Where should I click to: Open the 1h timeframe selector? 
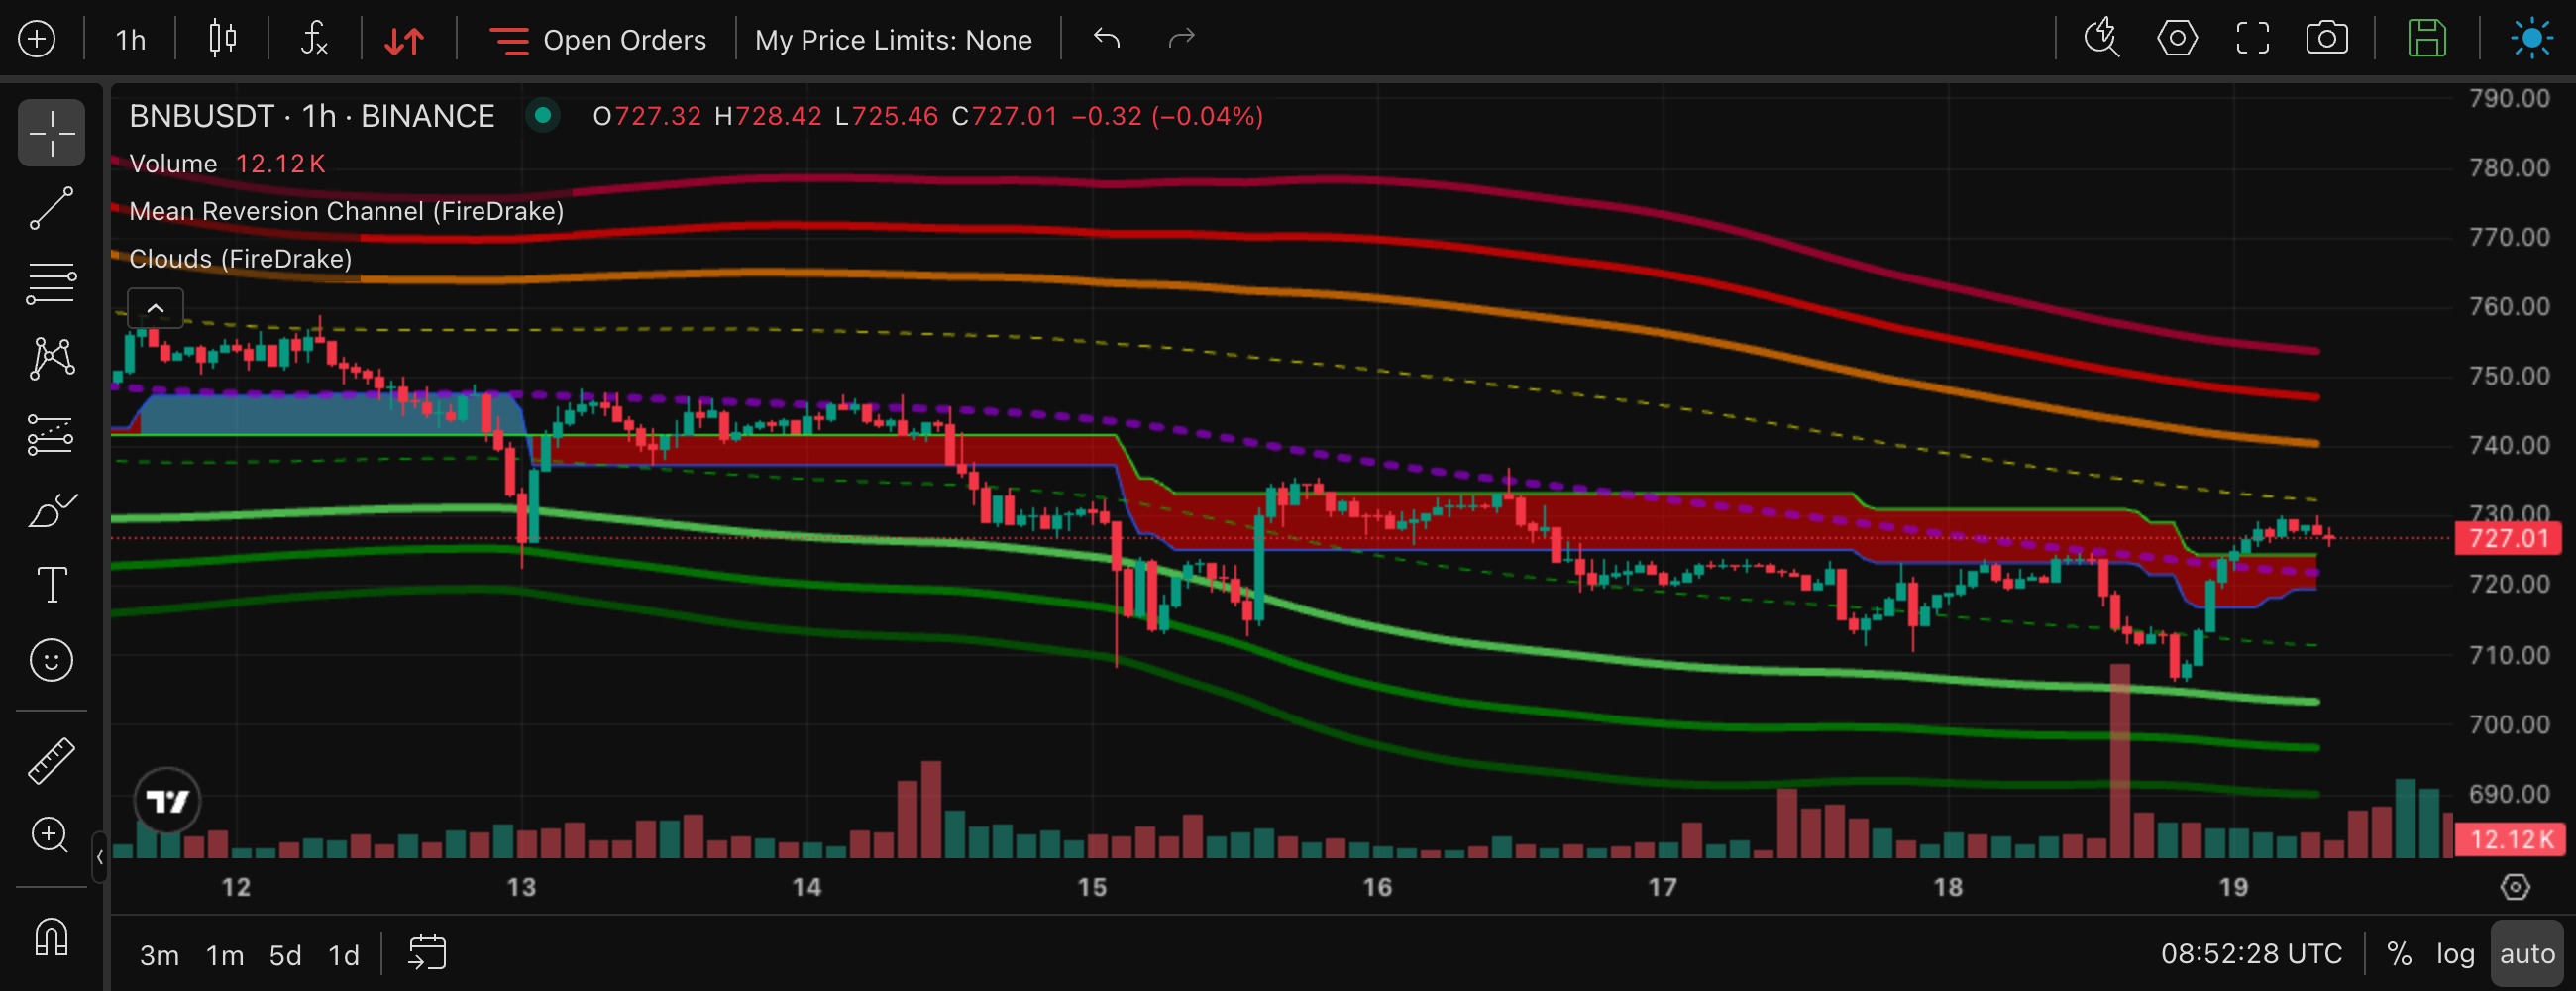(x=131, y=40)
